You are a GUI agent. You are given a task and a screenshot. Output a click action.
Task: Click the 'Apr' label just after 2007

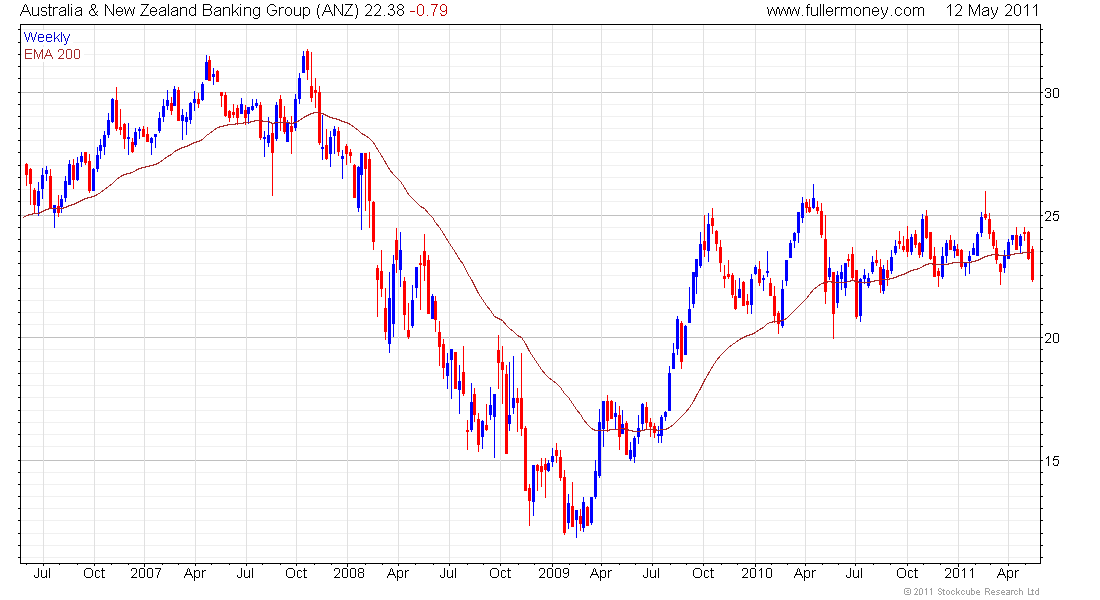pos(194,573)
